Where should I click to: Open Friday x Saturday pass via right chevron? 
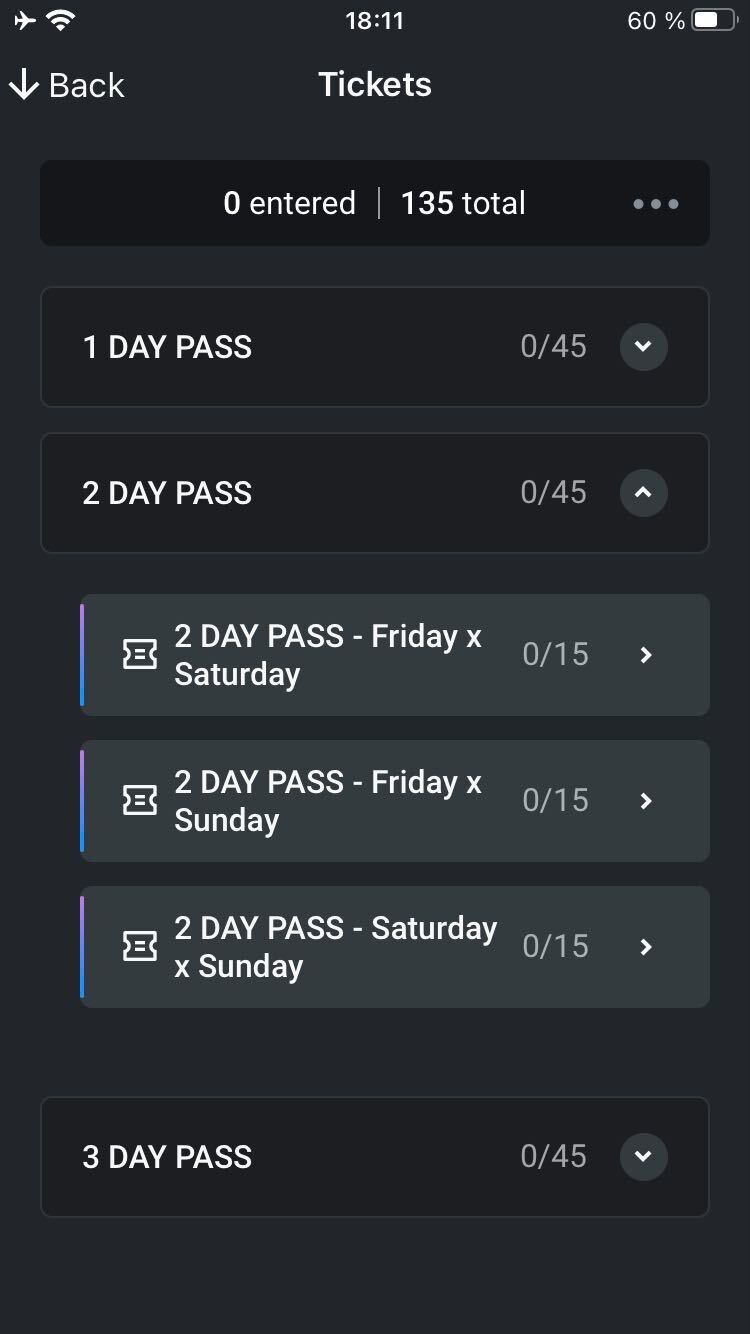point(646,655)
